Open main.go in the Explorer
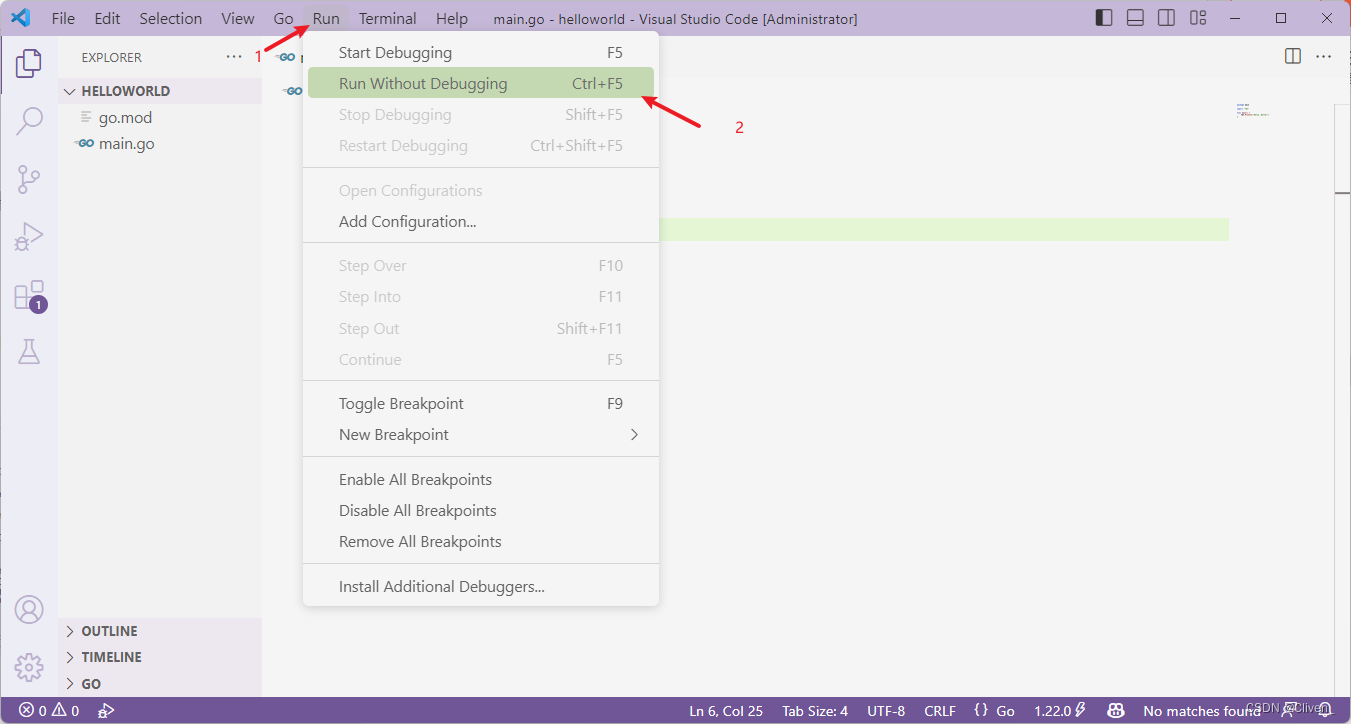The image size is (1351, 724). (x=160, y=144)
